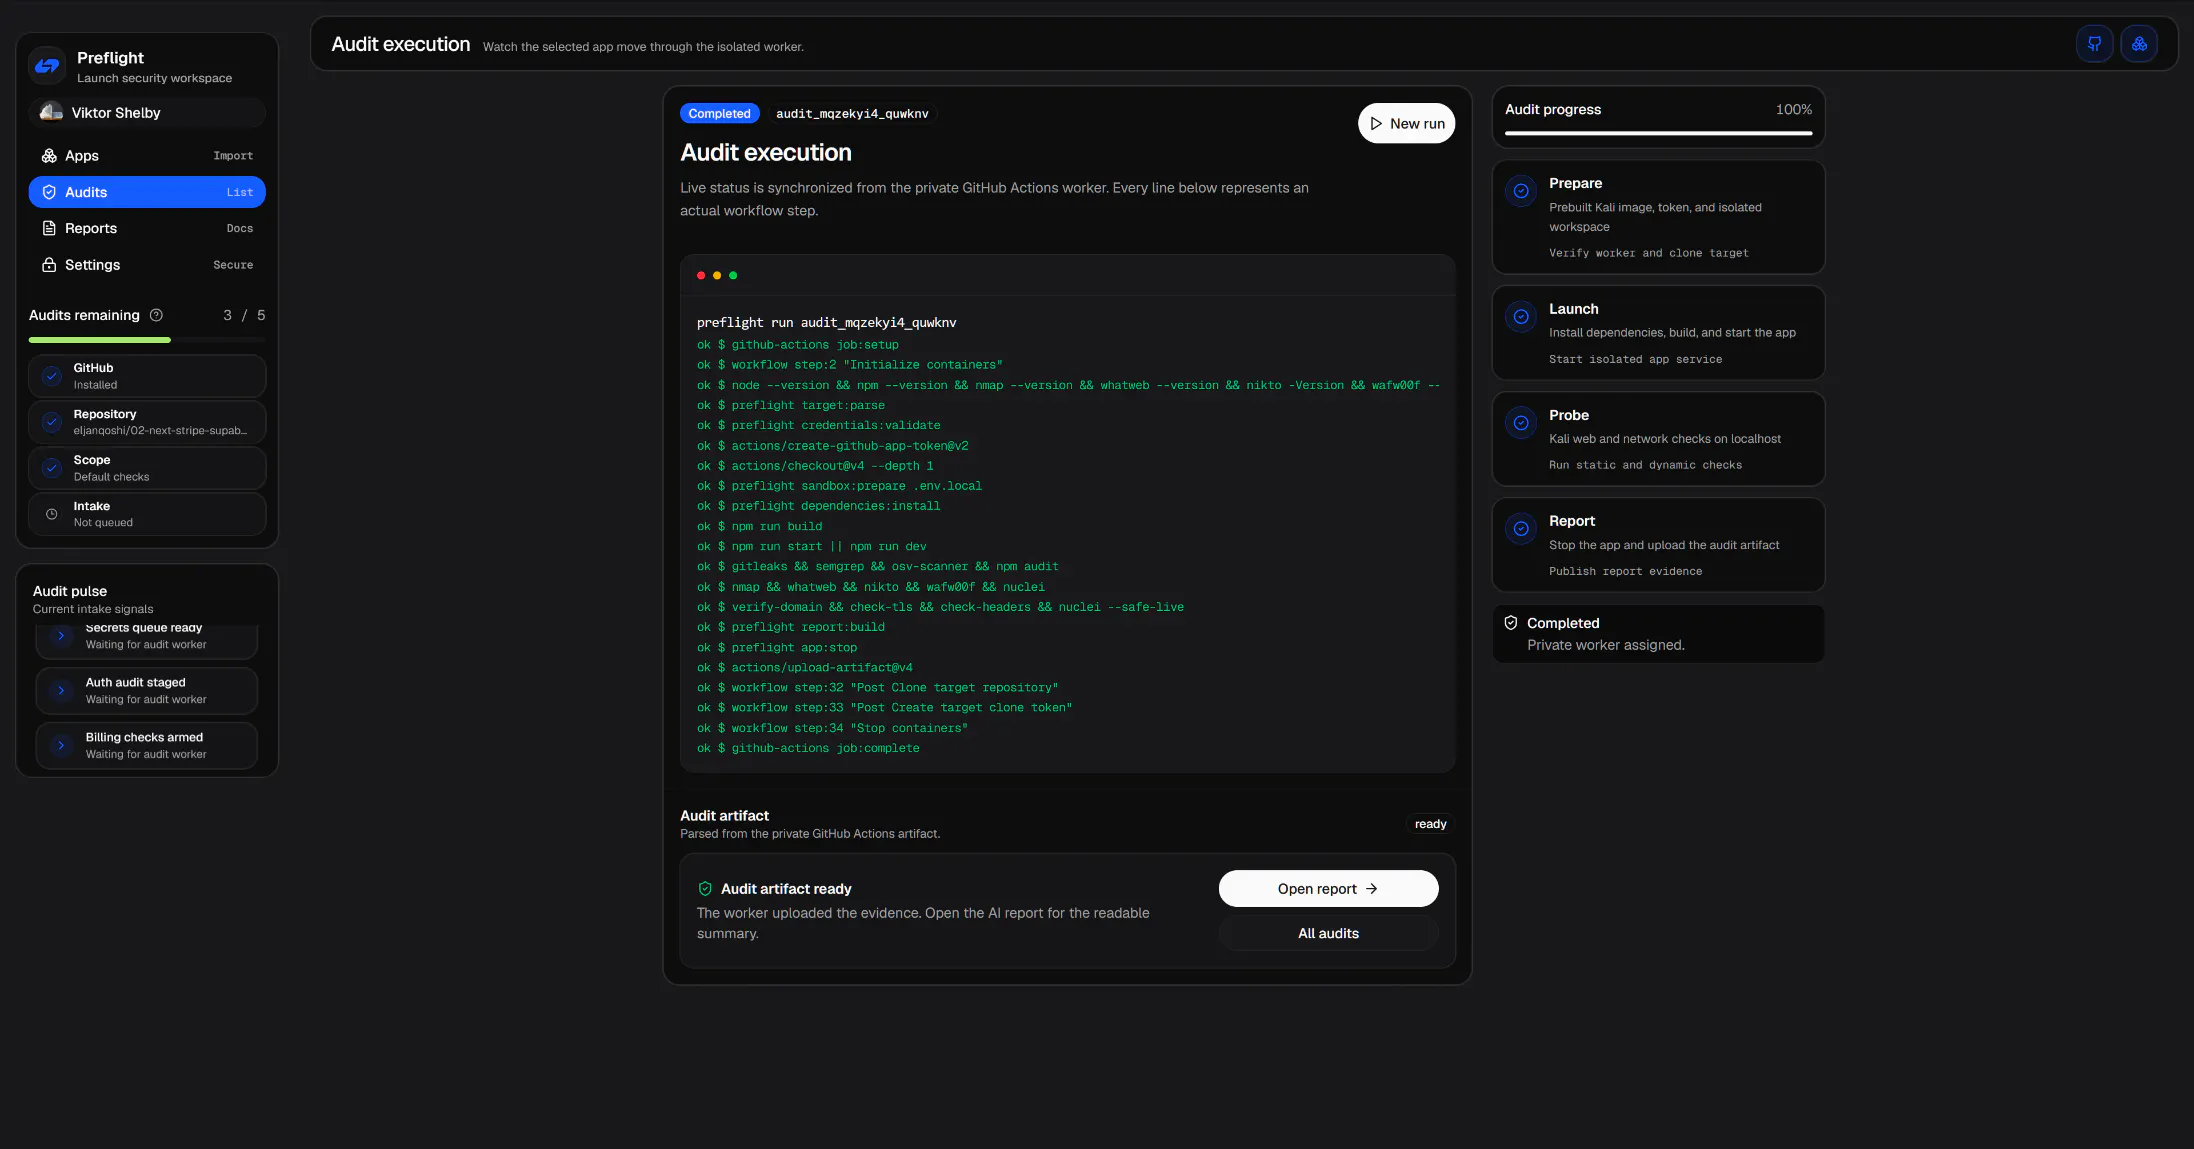Click the Audit artifact ready shield icon
Image resolution: width=2194 pixels, height=1149 pixels.
(705, 889)
